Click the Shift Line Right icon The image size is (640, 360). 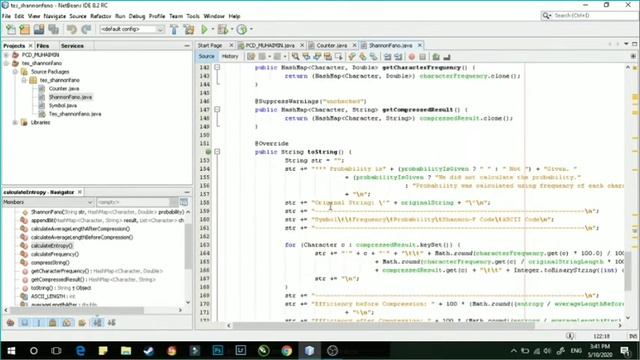click(398, 57)
